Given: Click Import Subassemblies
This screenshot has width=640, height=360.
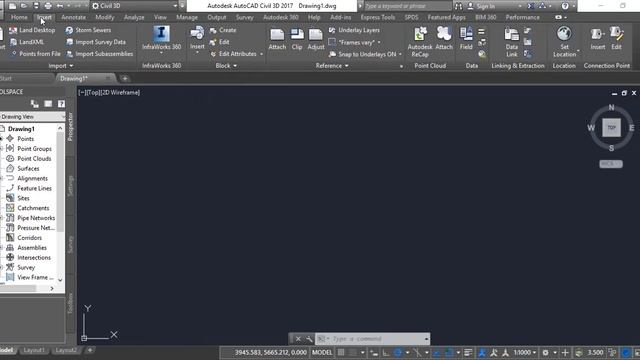Looking at the screenshot, I should pyautogui.click(x=99, y=54).
